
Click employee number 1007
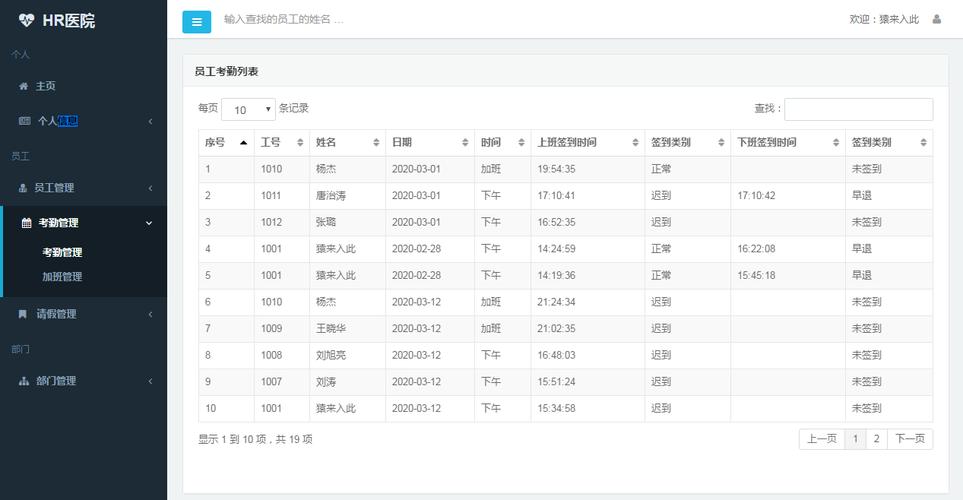coord(271,381)
